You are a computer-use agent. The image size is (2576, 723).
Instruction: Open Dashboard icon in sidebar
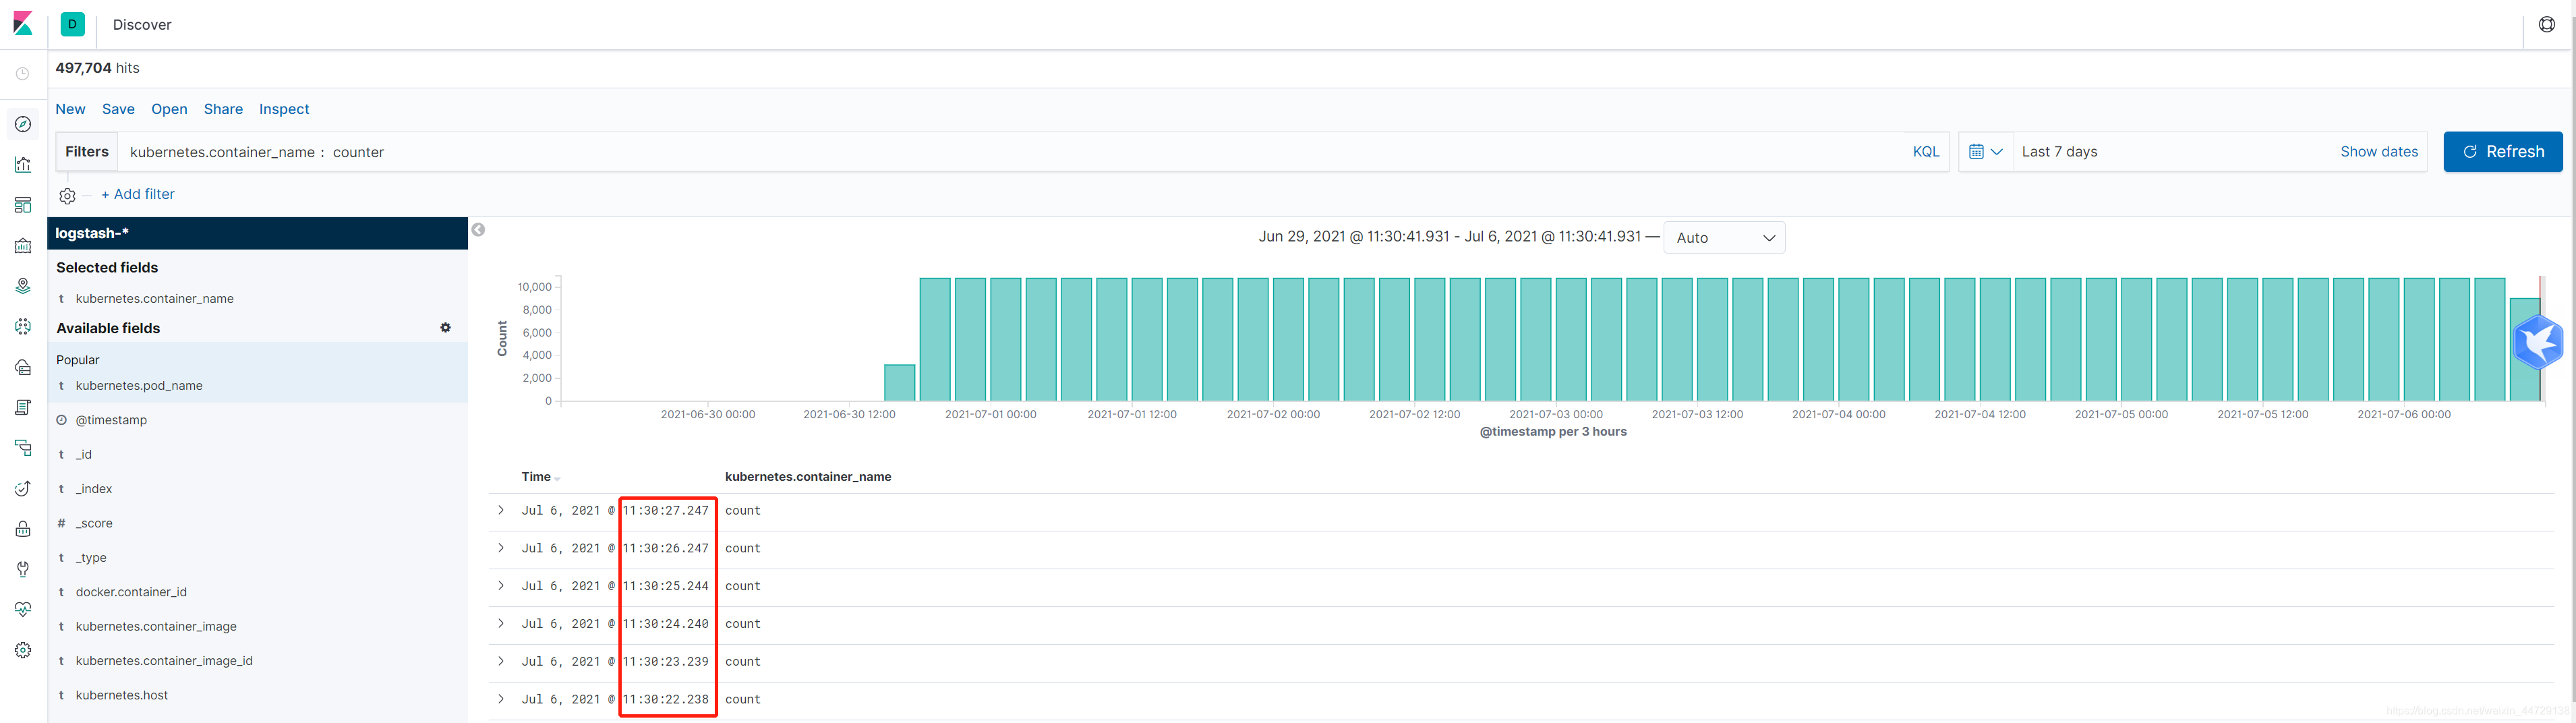[x=23, y=205]
